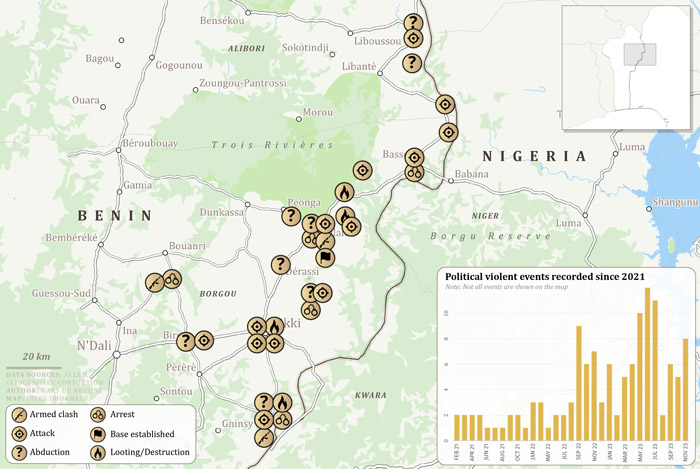The height and width of the screenshot is (469, 700).
Task: Select the 'Trois Rivières' forest label
Action: pos(272,145)
